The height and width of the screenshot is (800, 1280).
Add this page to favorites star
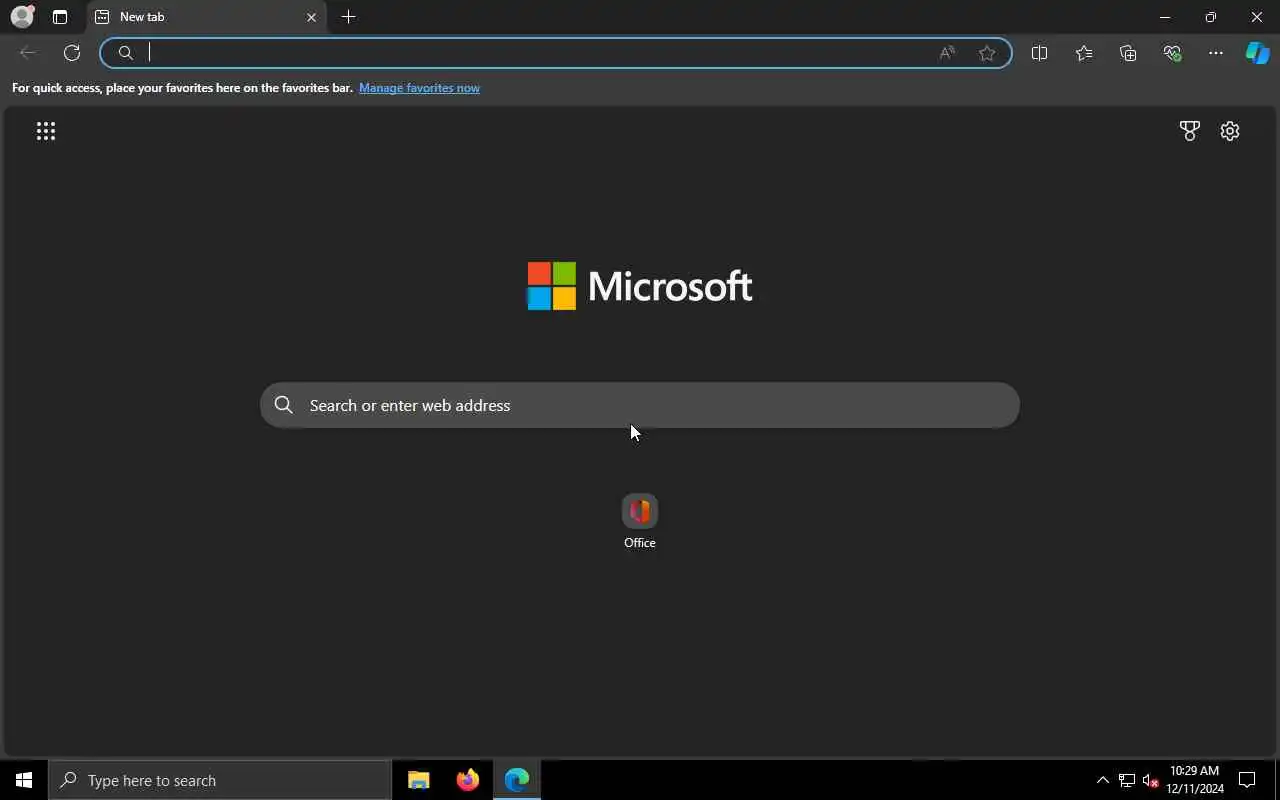(987, 53)
